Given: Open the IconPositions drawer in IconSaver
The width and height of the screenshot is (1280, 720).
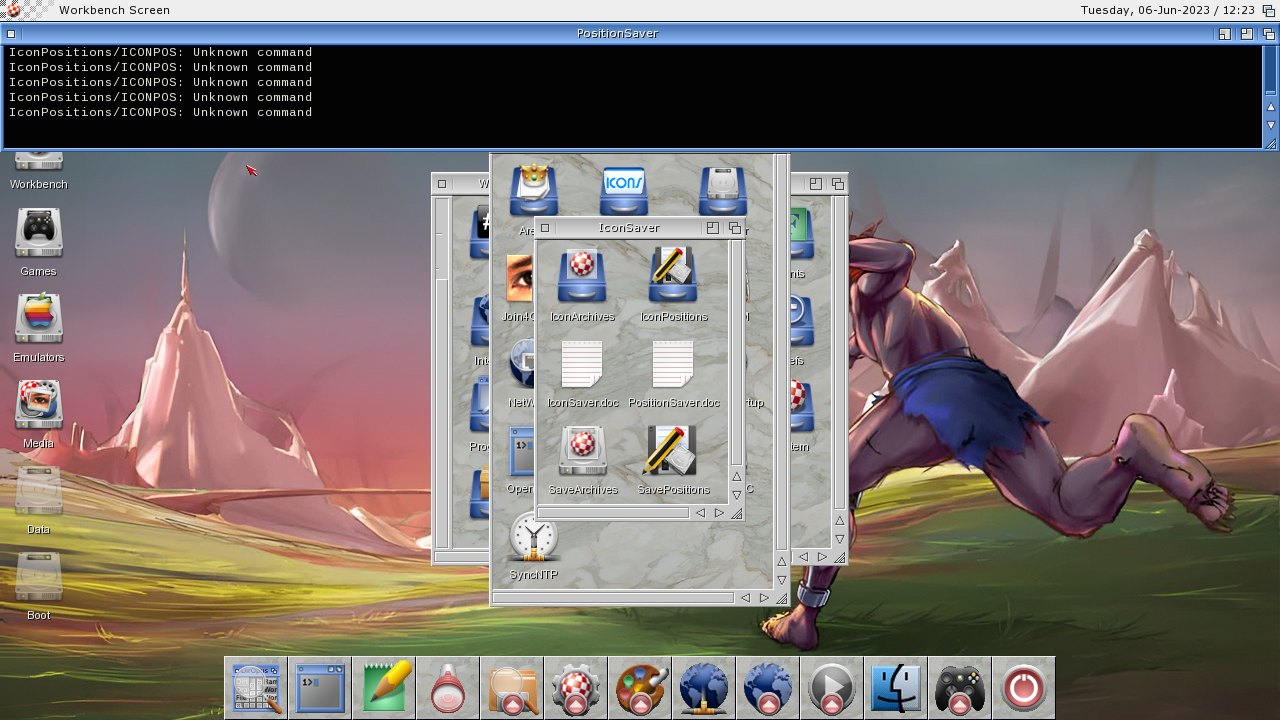Looking at the screenshot, I should 673,276.
